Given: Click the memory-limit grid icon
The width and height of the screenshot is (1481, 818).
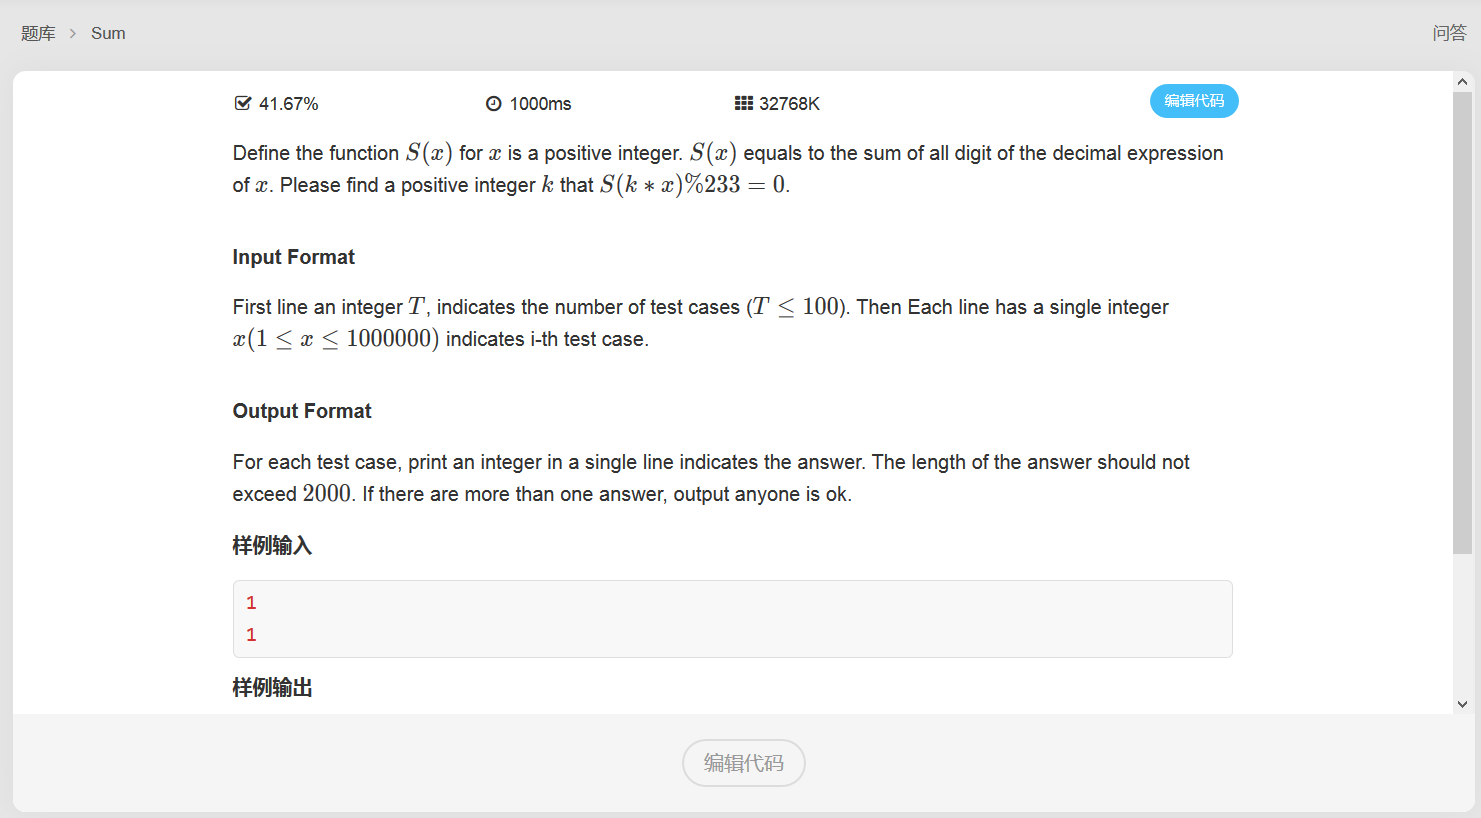Looking at the screenshot, I should tap(744, 103).
